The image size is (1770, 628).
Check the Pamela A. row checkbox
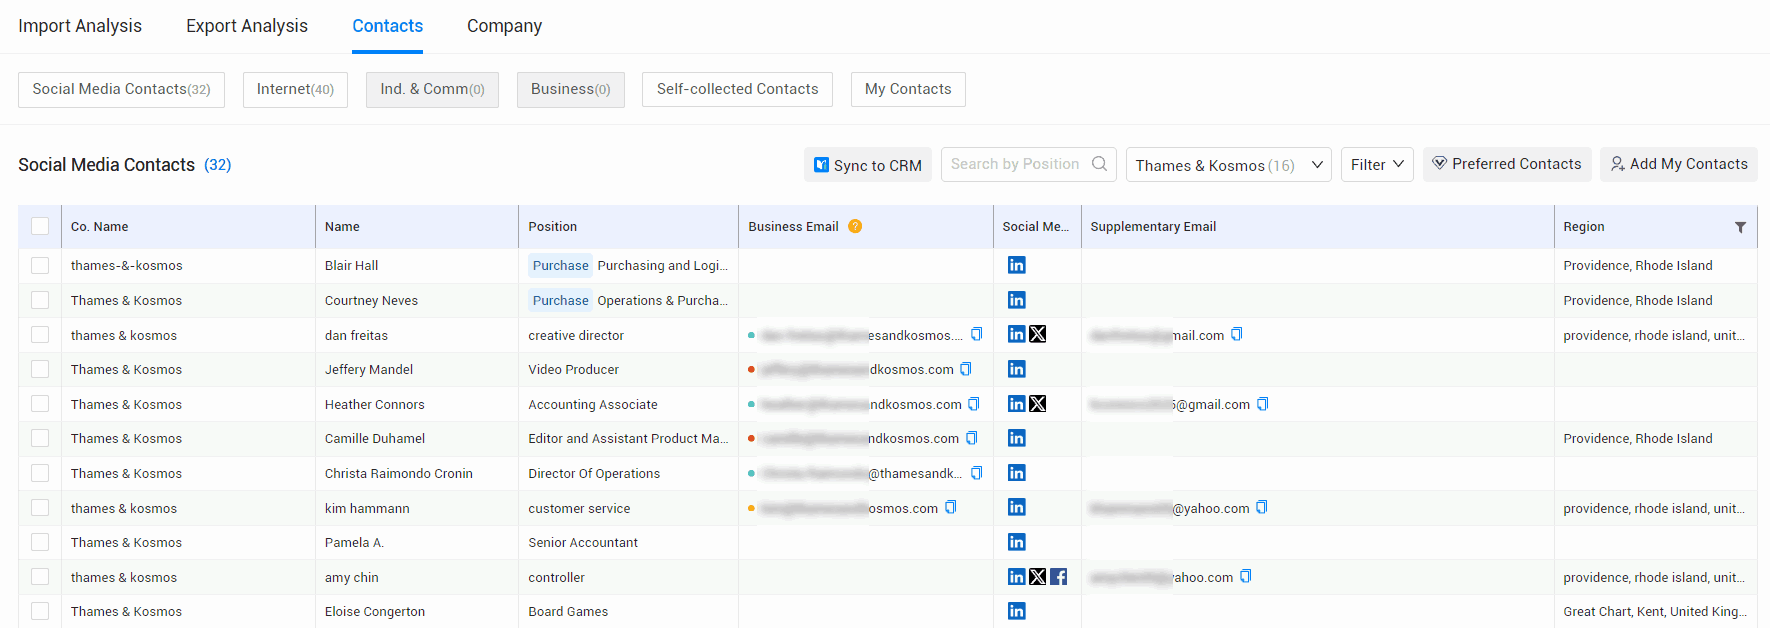pyautogui.click(x=40, y=542)
